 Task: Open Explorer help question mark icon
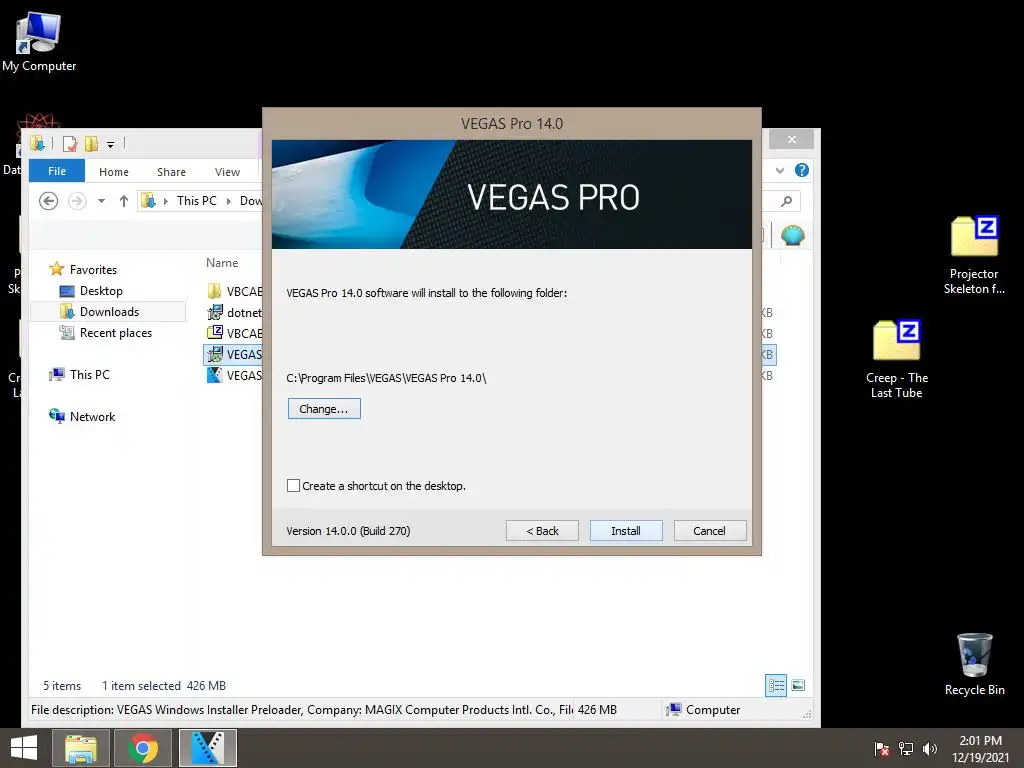click(x=802, y=170)
